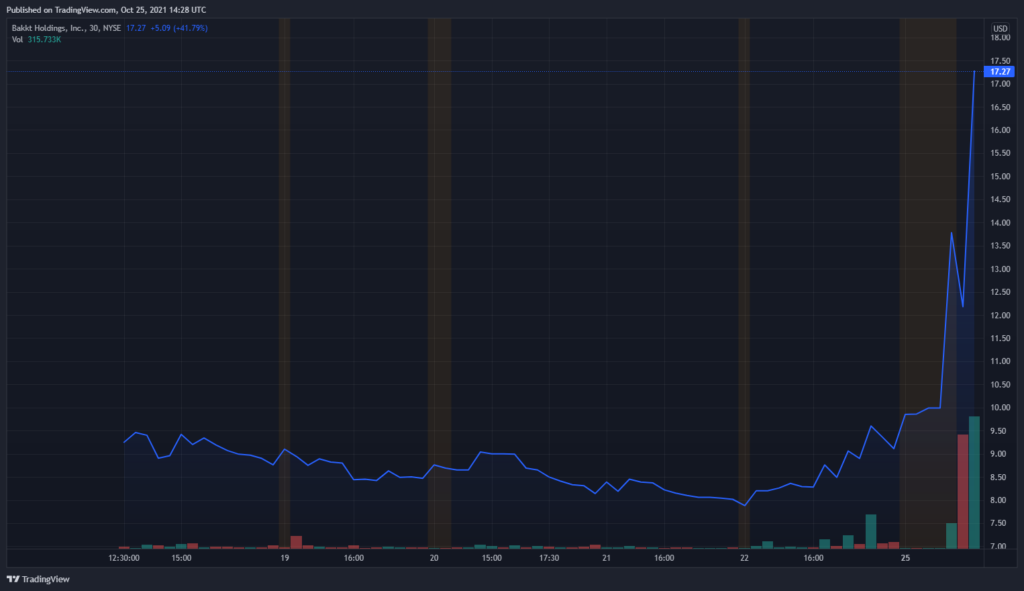Click the 19 date marker on time axis
Image resolution: width=1024 pixels, height=591 pixels.
tap(285, 558)
